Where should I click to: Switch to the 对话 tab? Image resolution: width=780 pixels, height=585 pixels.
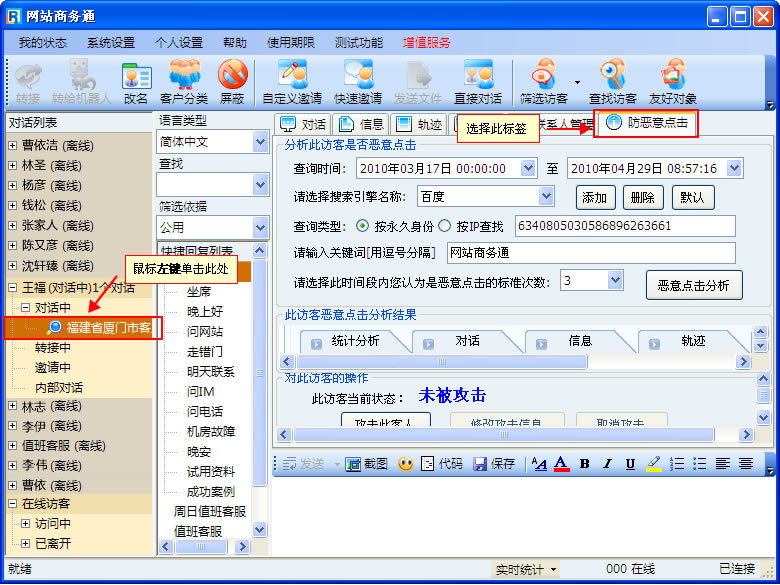click(302, 124)
